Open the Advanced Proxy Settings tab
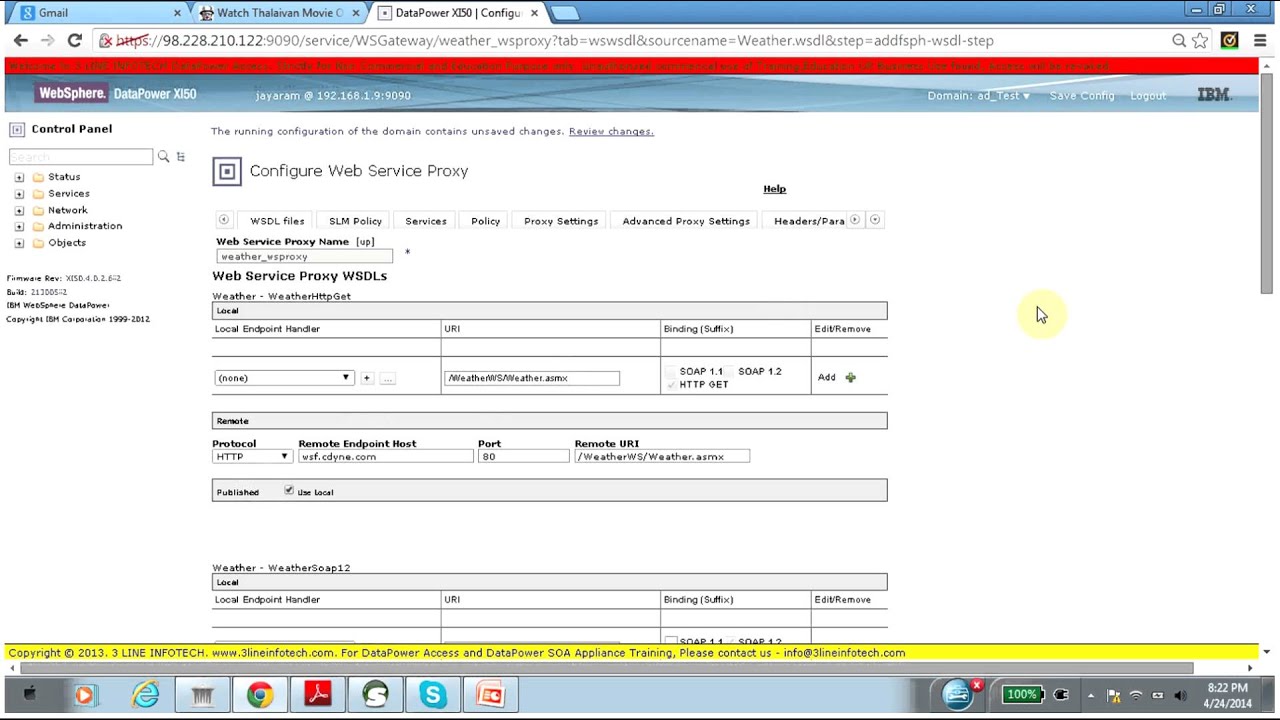This screenshot has height=720, width=1280. point(686,221)
